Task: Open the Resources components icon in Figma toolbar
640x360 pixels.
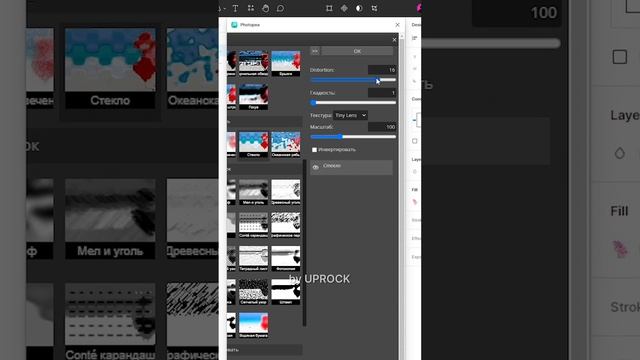Action: [251, 8]
